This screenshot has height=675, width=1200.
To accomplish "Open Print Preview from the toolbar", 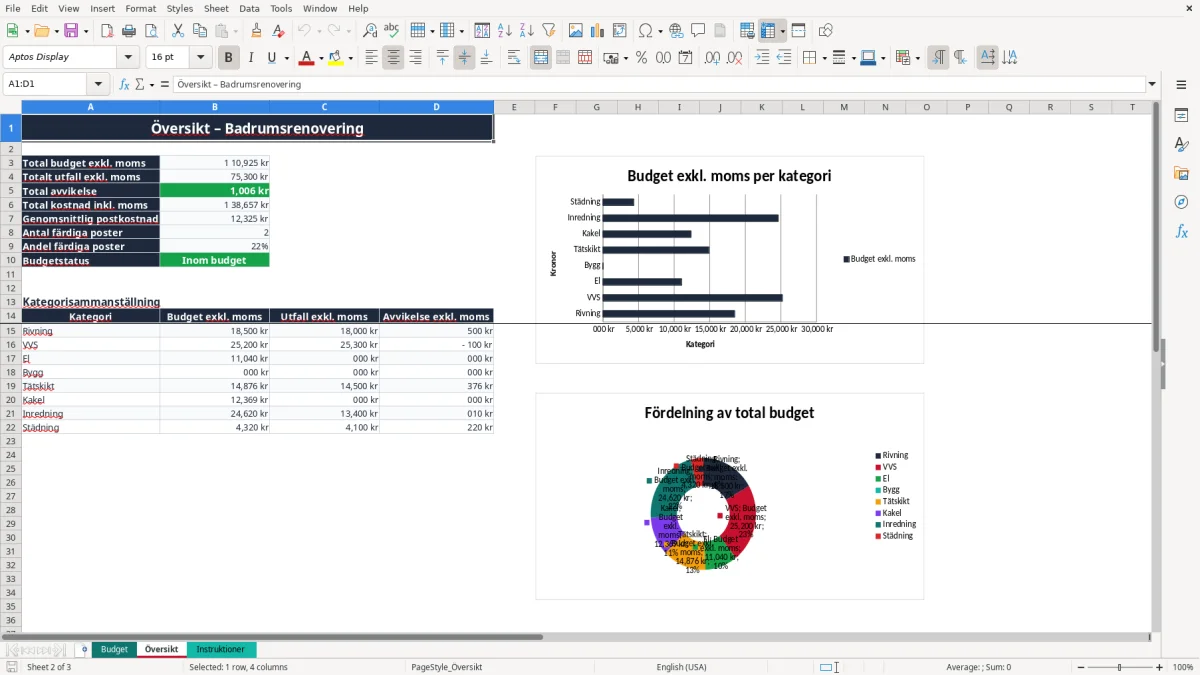I will coord(151,31).
